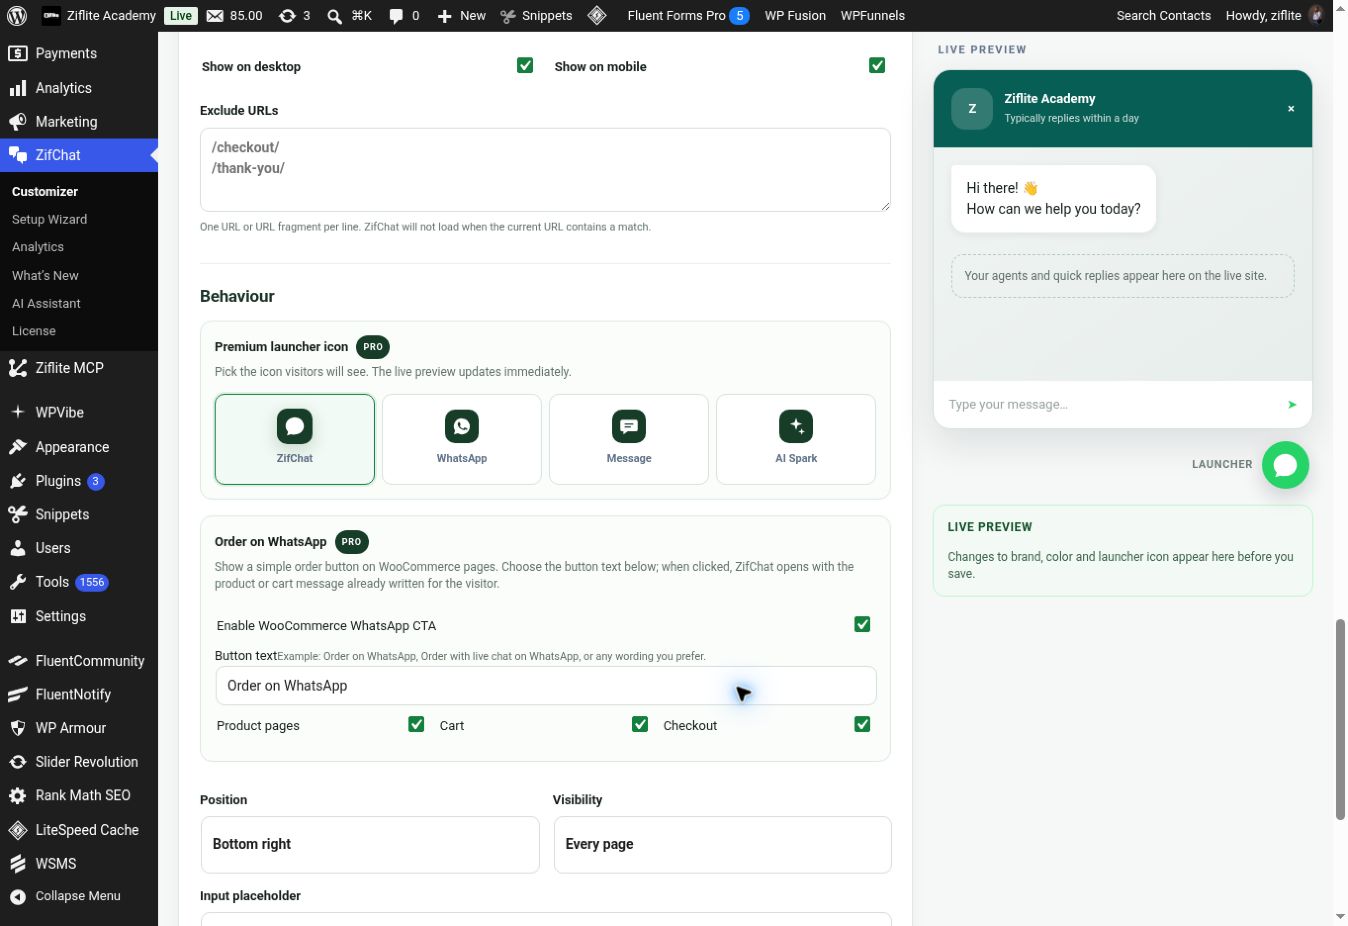
Task: Toggle Show on mobile checkbox
Action: 877,65
